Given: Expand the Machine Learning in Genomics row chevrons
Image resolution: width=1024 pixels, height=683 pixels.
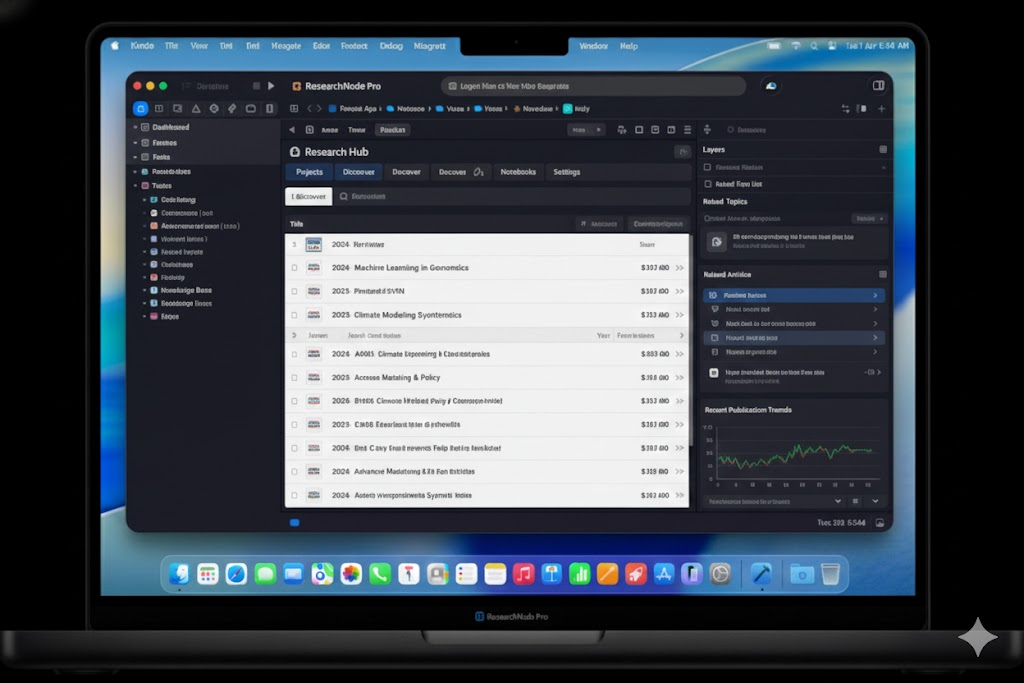Looking at the screenshot, I should tap(680, 268).
